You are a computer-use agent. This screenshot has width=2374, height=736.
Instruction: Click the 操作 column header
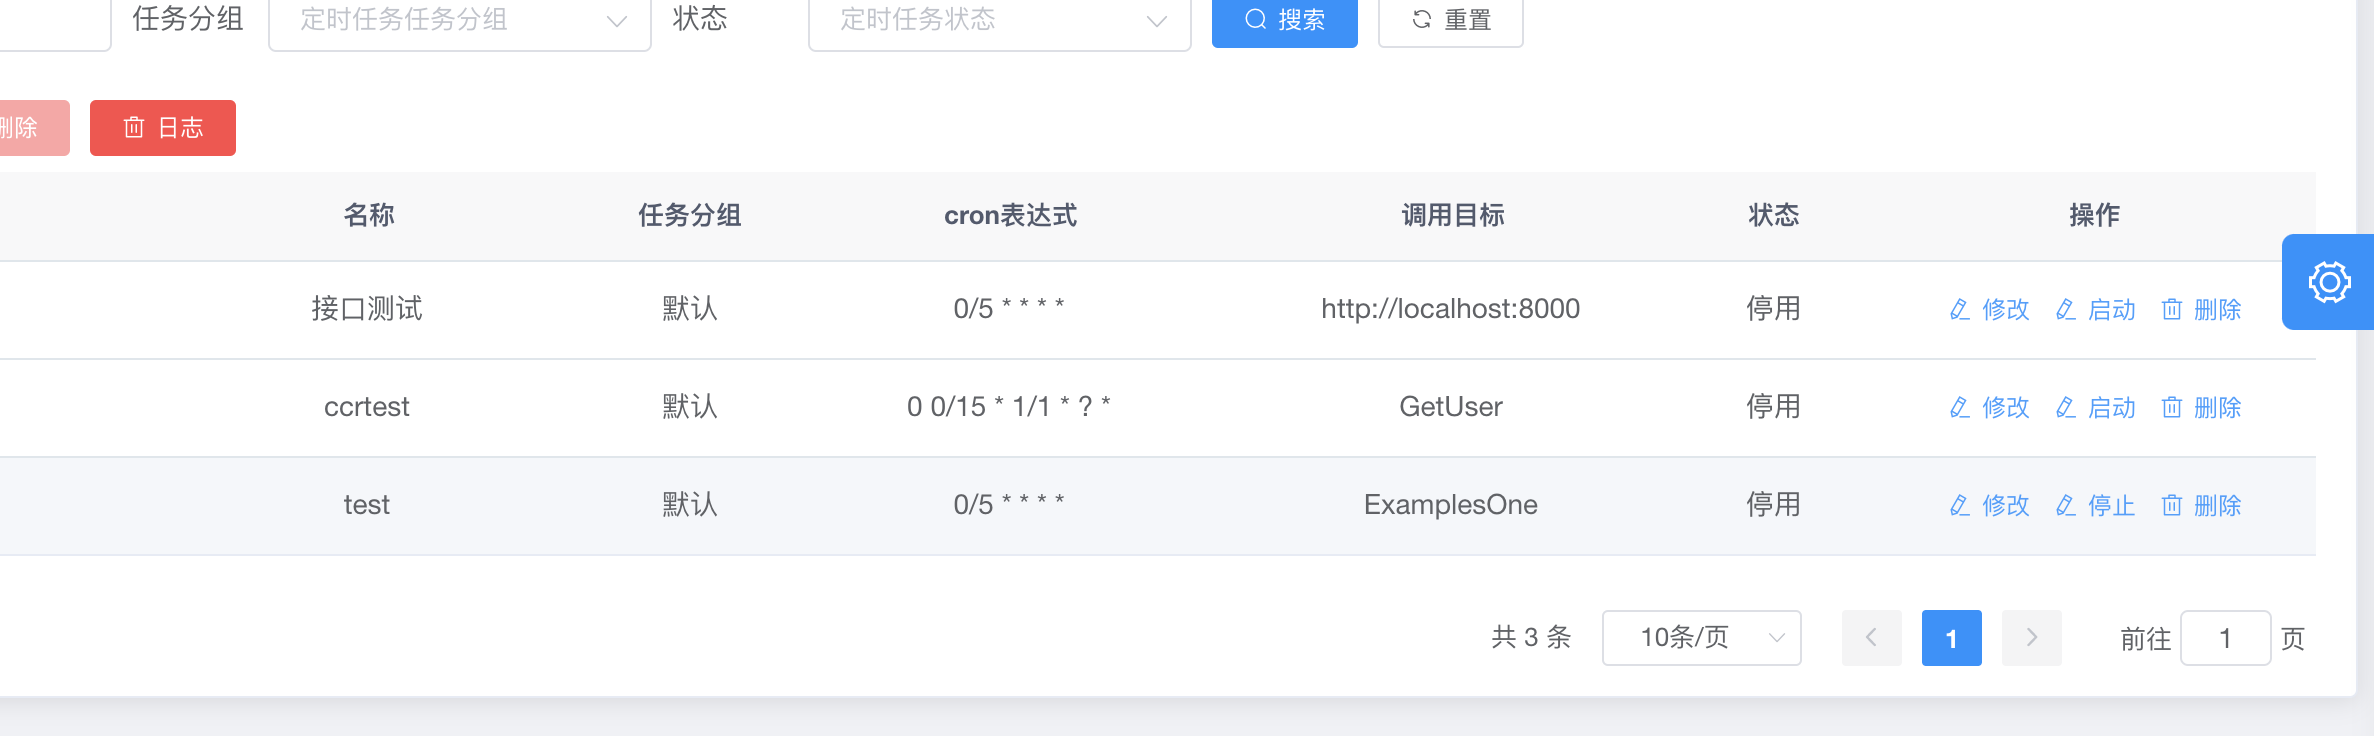pos(2095,215)
